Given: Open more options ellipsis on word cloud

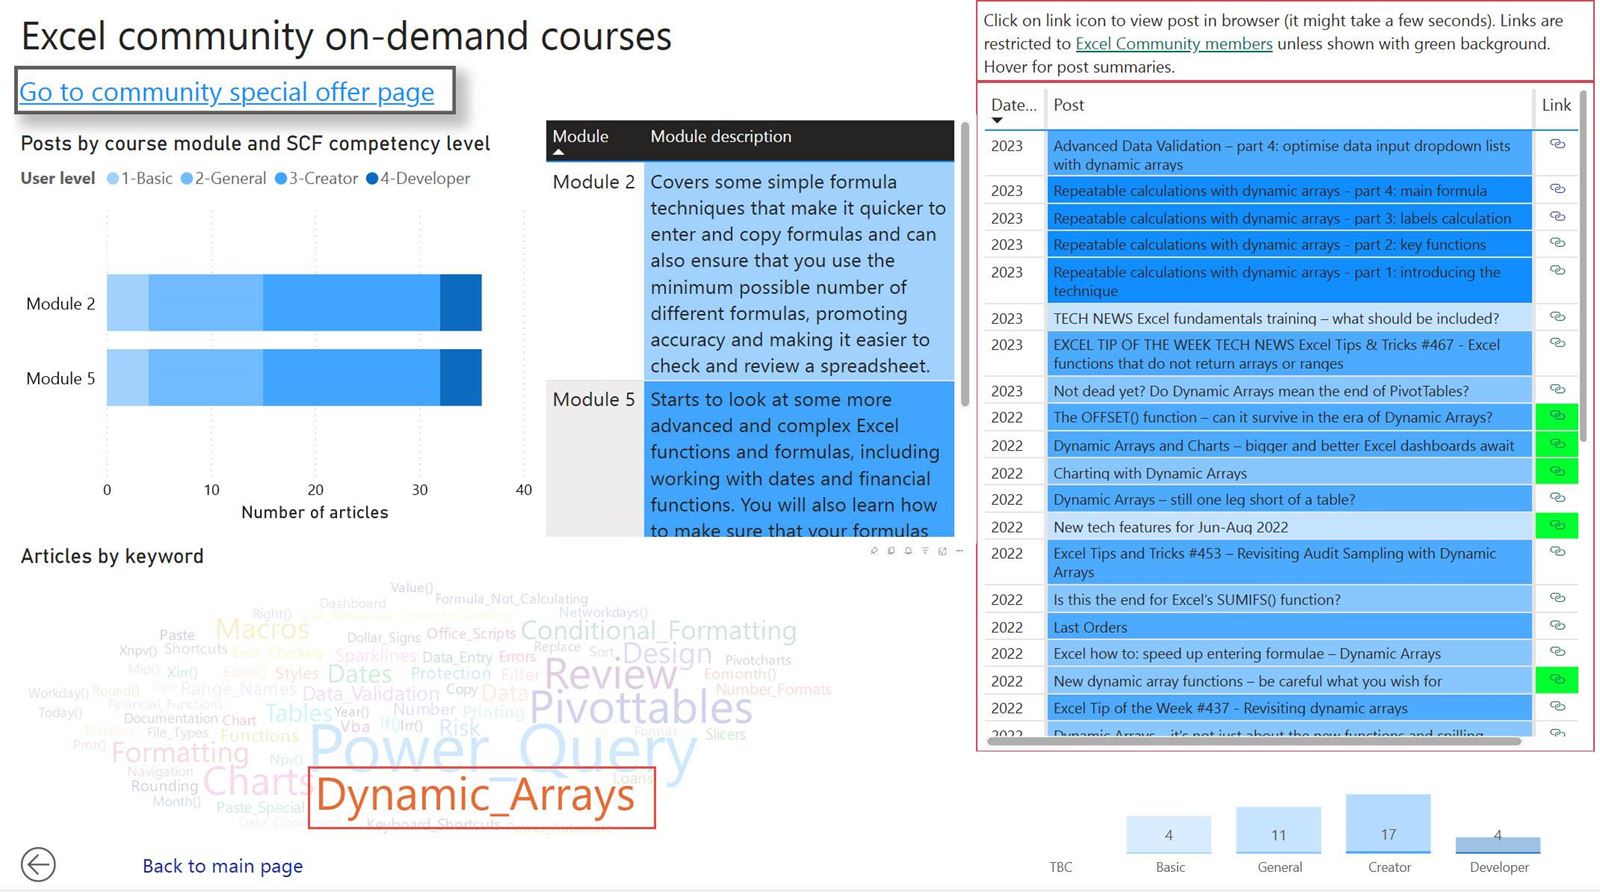Looking at the screenshot, I should (x=959, y=551).
